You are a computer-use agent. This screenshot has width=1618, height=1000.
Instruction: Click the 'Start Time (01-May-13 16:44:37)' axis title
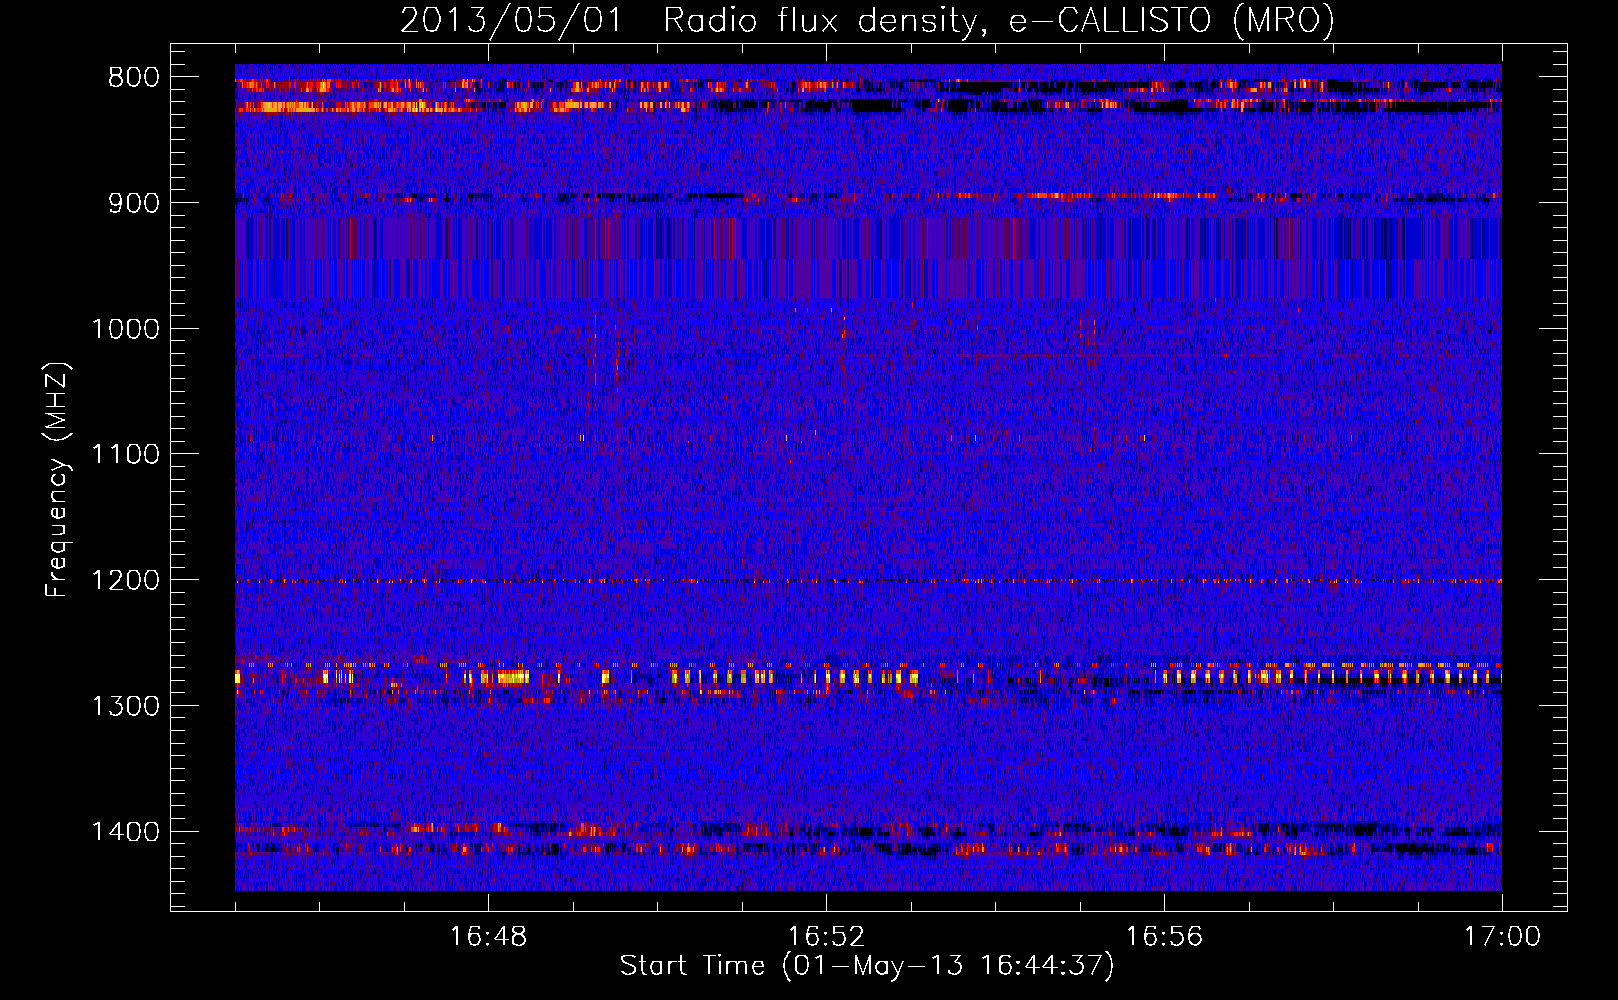tap(867, 966)
